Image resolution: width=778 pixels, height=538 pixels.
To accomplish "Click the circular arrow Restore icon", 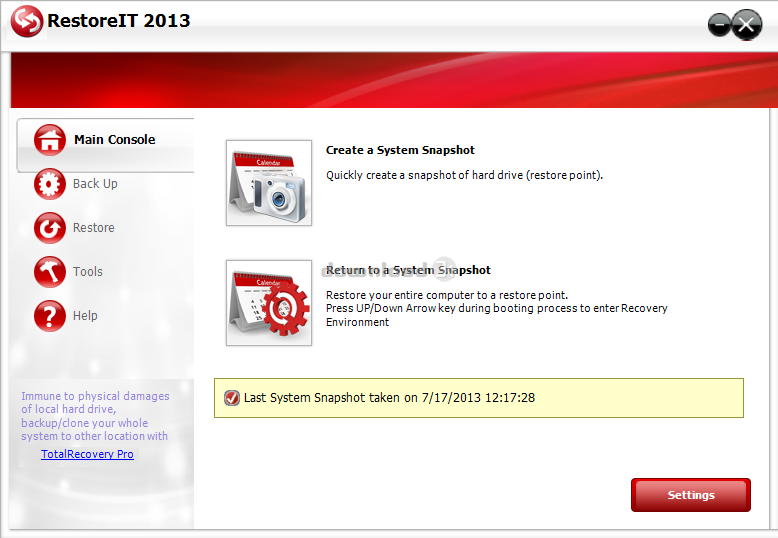I will pos(50,228).
